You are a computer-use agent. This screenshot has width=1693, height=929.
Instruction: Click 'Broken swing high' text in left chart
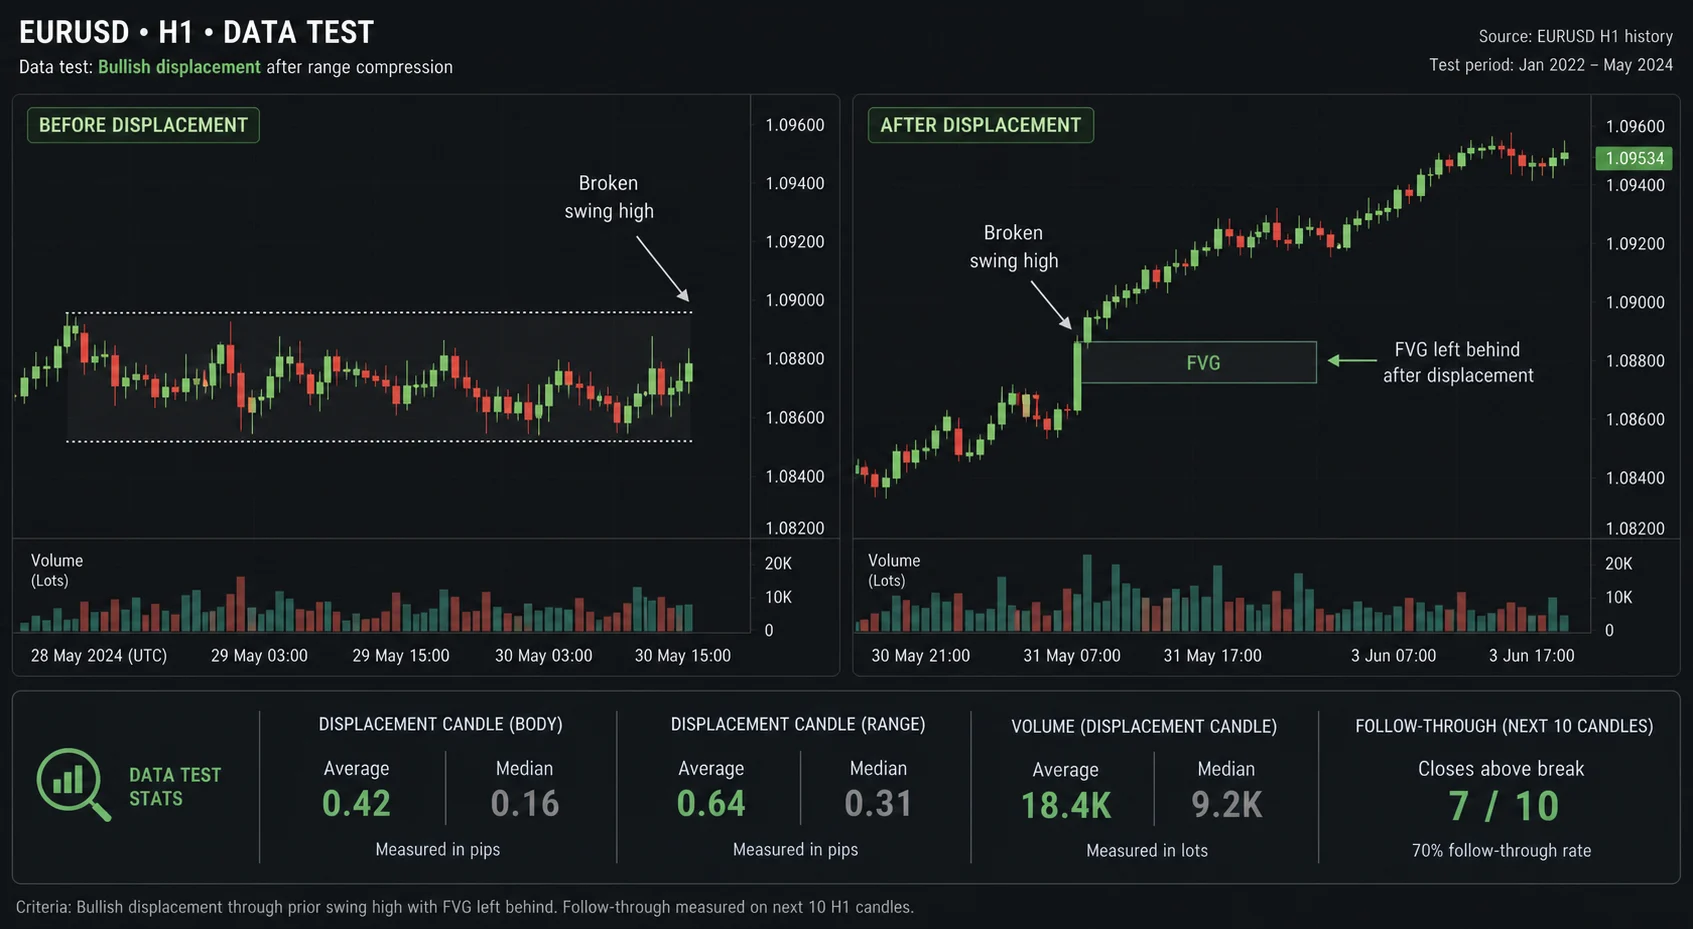608,197
